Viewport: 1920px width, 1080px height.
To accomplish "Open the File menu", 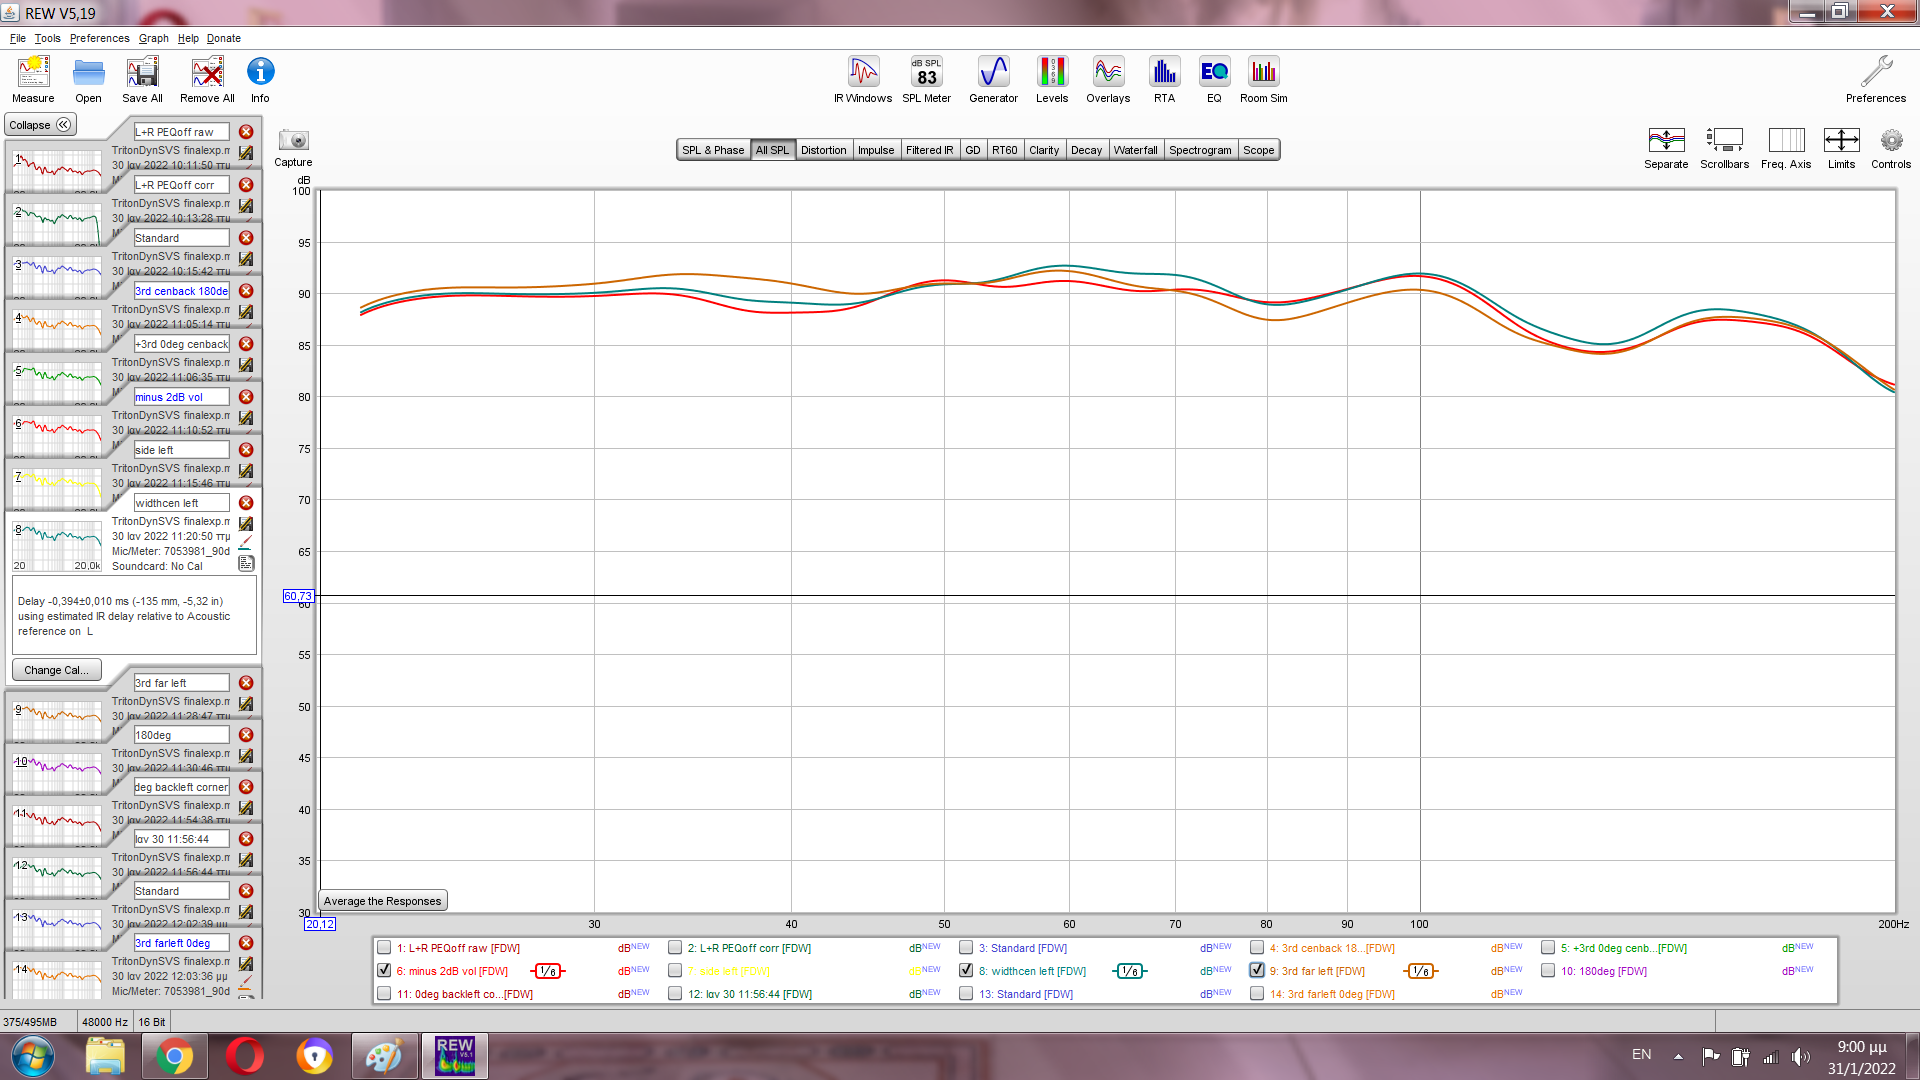I will click(18, 38).
